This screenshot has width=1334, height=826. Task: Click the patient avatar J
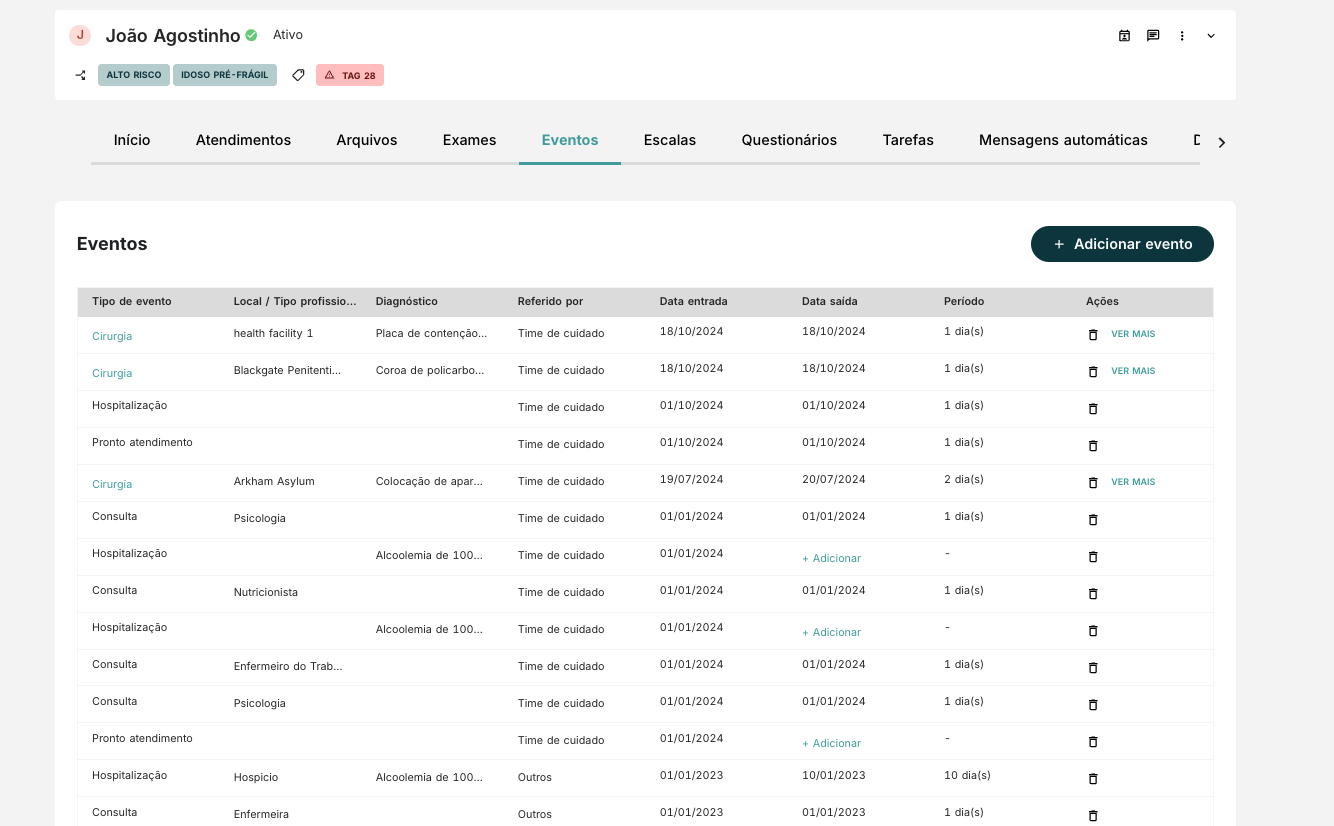[80, 36]
